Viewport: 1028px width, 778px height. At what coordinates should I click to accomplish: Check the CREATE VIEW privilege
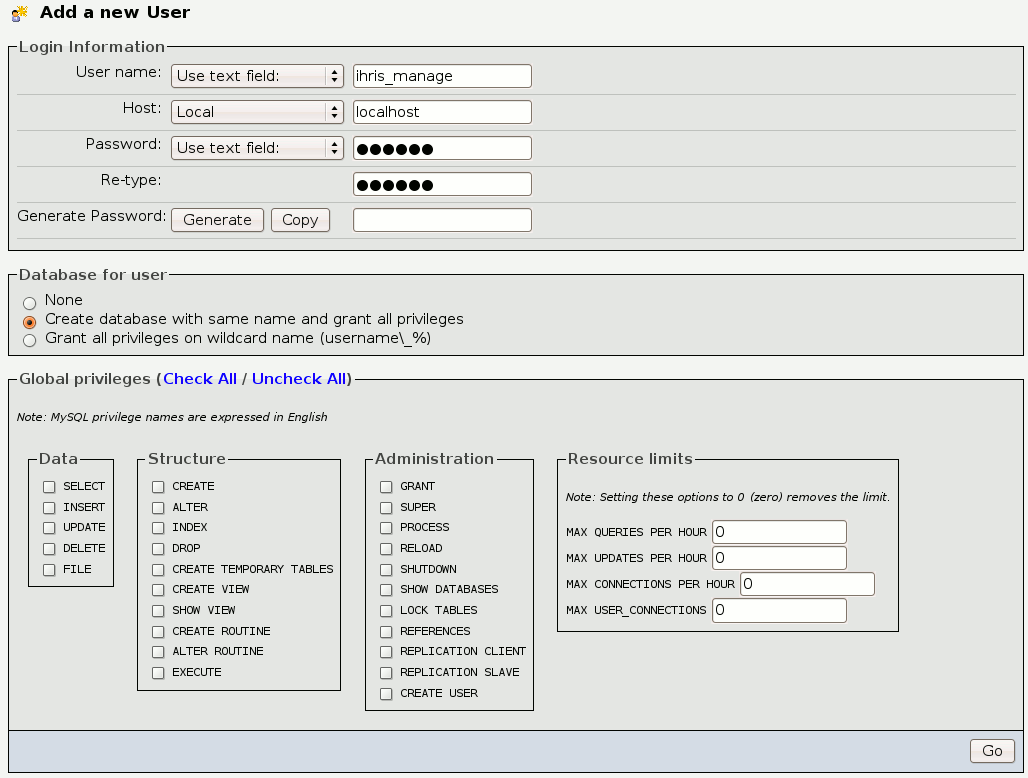click(158, 590)
